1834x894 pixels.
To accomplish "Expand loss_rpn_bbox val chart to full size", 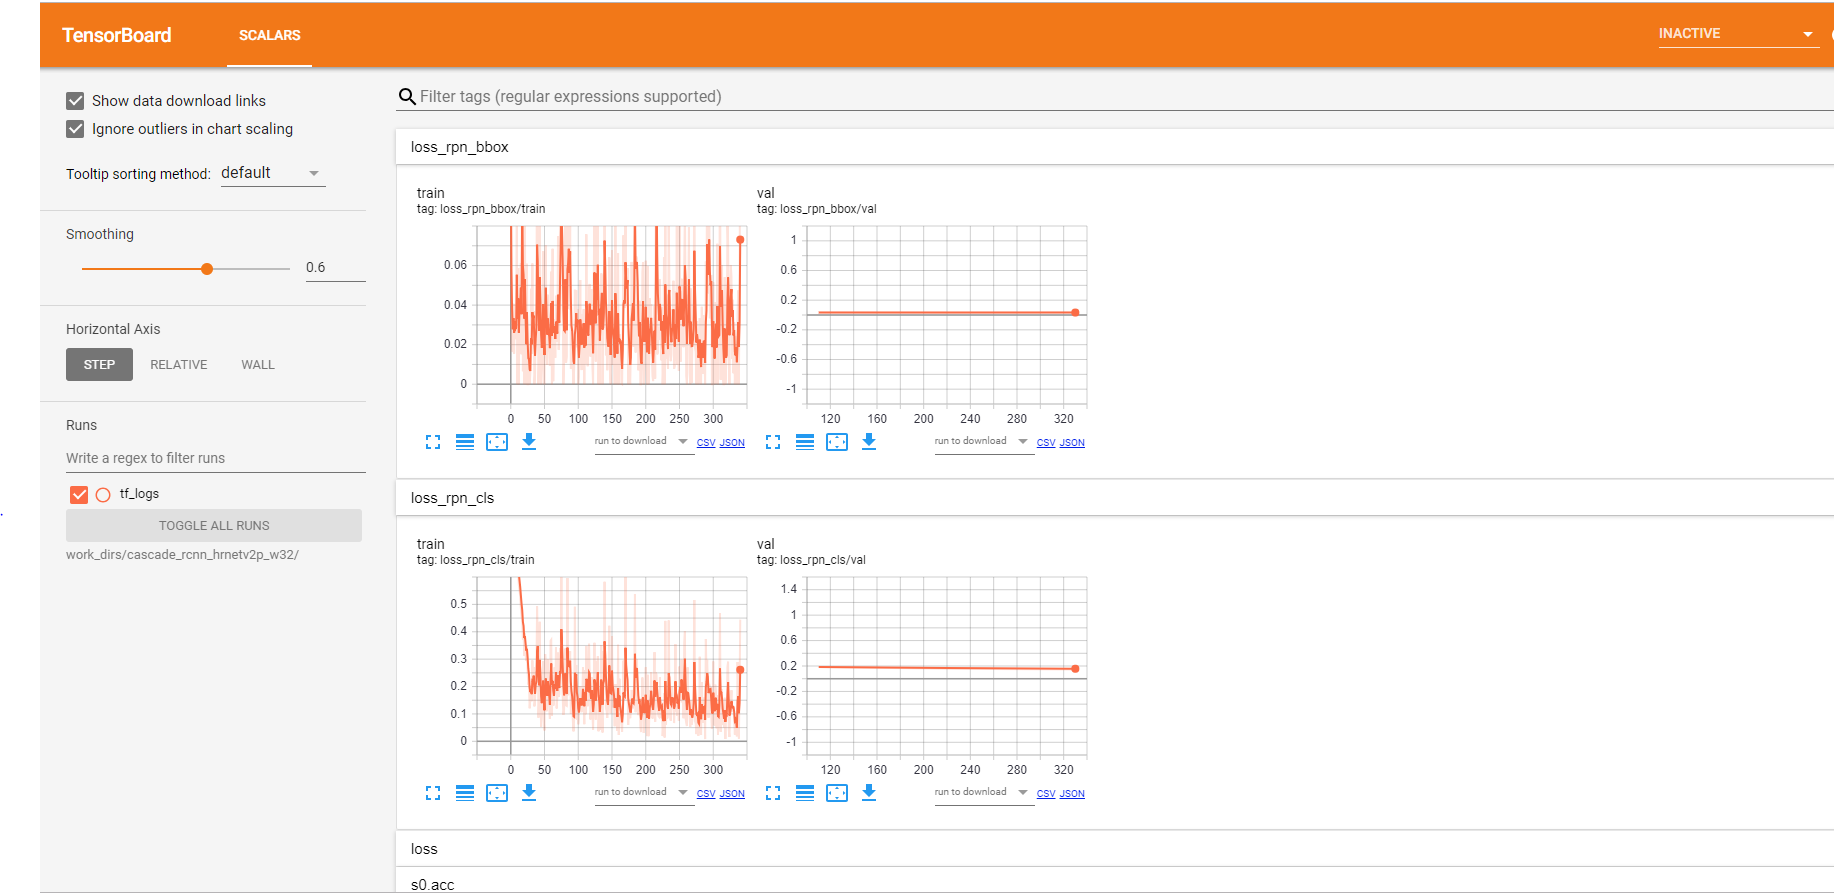I will pyautogui.click(x=773, y=442).
